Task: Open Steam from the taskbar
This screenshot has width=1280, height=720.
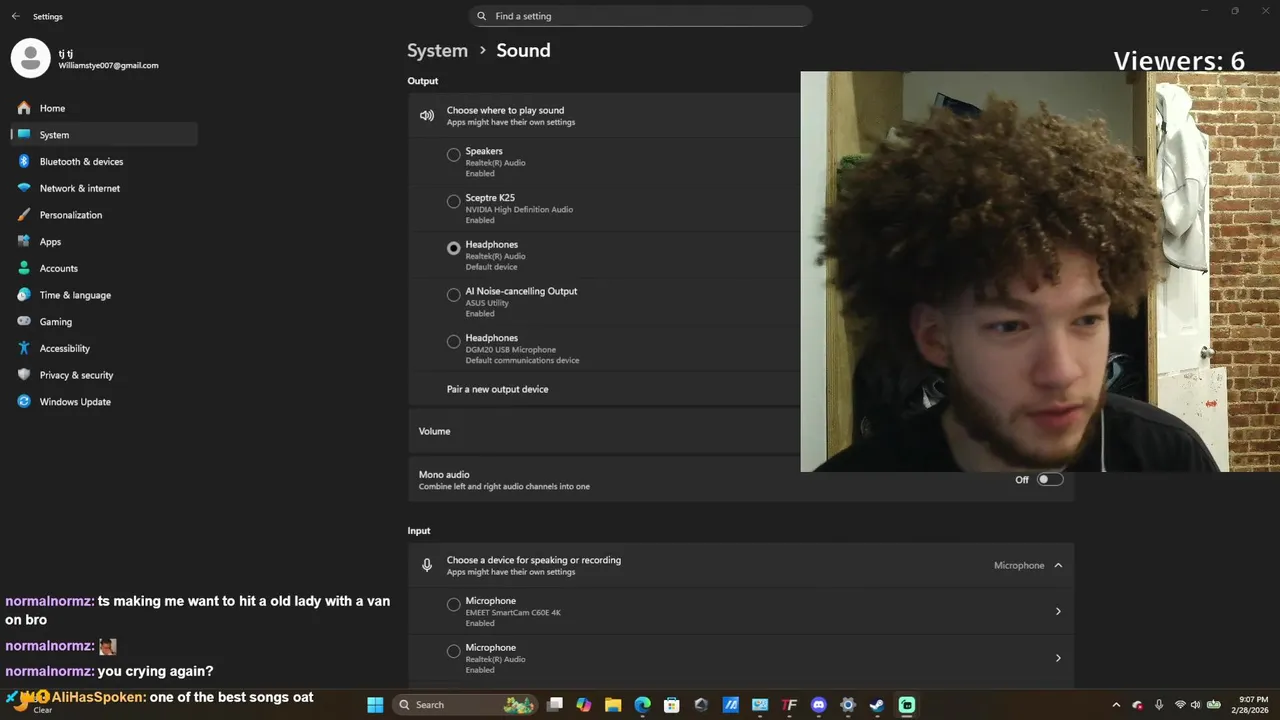Action: 877,705
